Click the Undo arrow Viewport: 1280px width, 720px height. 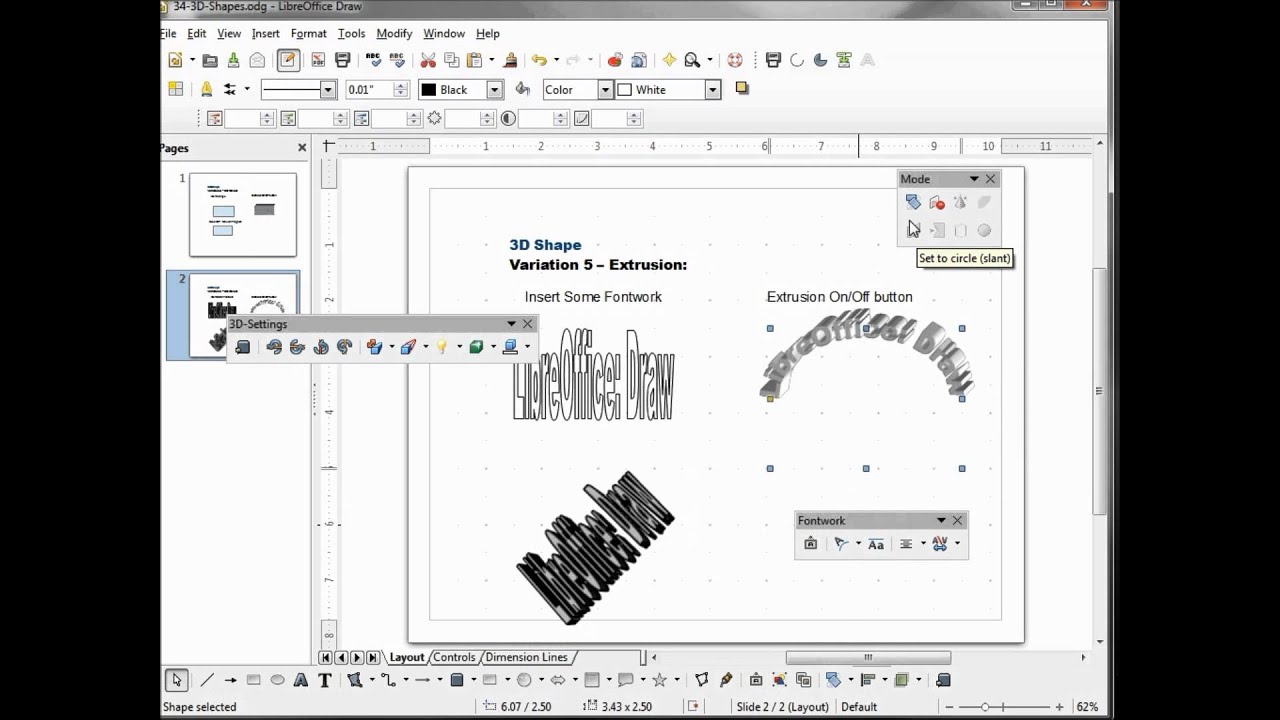(x=539, y=60)
